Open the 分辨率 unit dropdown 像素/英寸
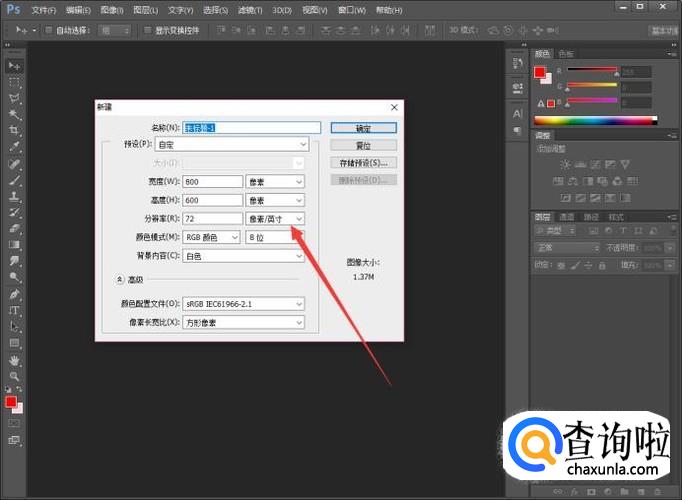Image resolution: width=682 pixels, height=500 pixels. 275,218
